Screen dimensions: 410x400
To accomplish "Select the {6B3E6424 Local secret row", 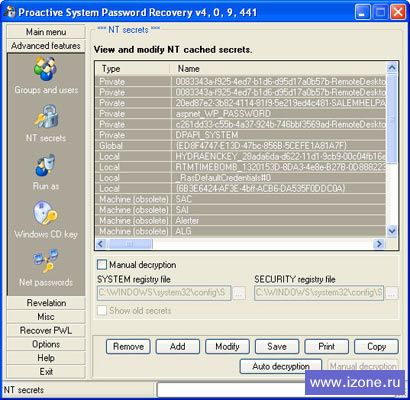I will (x=241, y=188).
